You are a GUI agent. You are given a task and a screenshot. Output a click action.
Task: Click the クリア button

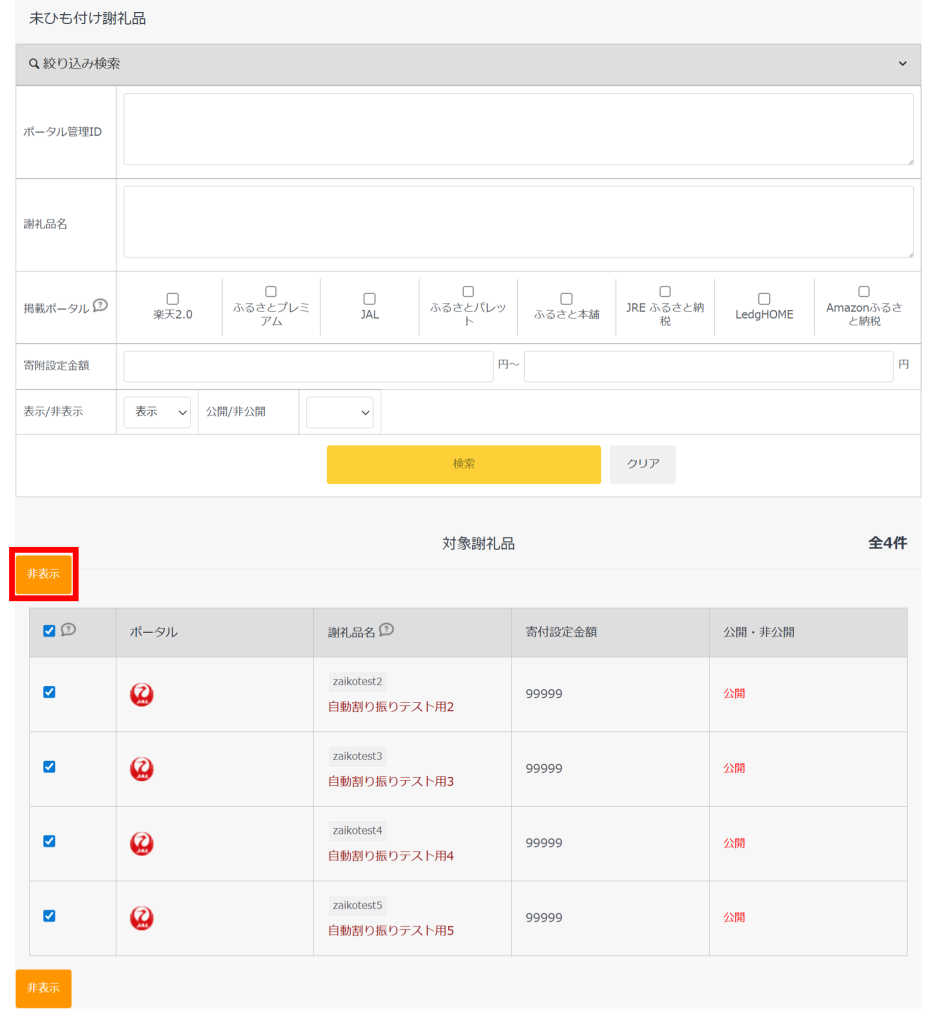(x=642, y=464)
